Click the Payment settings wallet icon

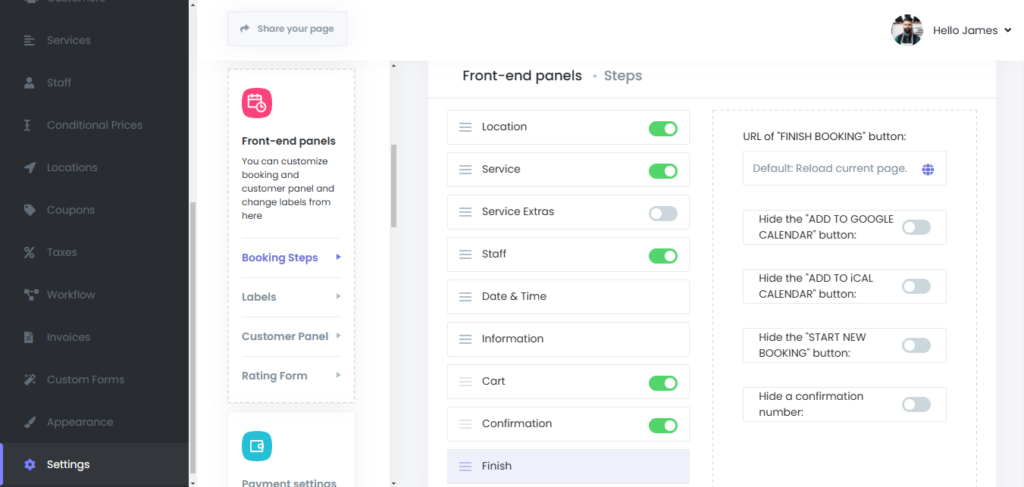[257, 446]
